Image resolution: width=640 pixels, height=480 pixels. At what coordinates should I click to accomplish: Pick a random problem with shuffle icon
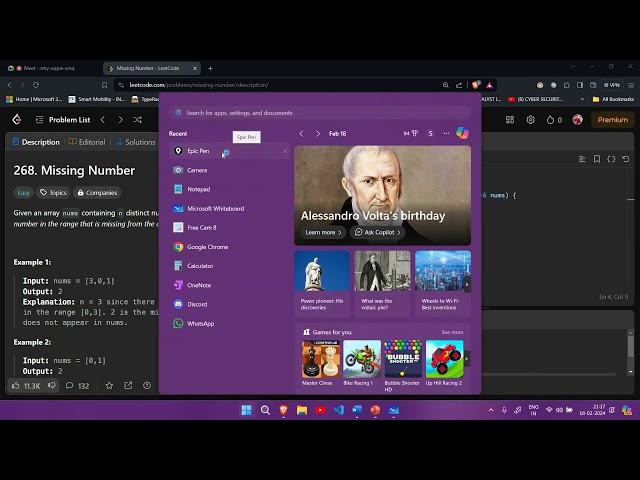[x=138, y=120]
